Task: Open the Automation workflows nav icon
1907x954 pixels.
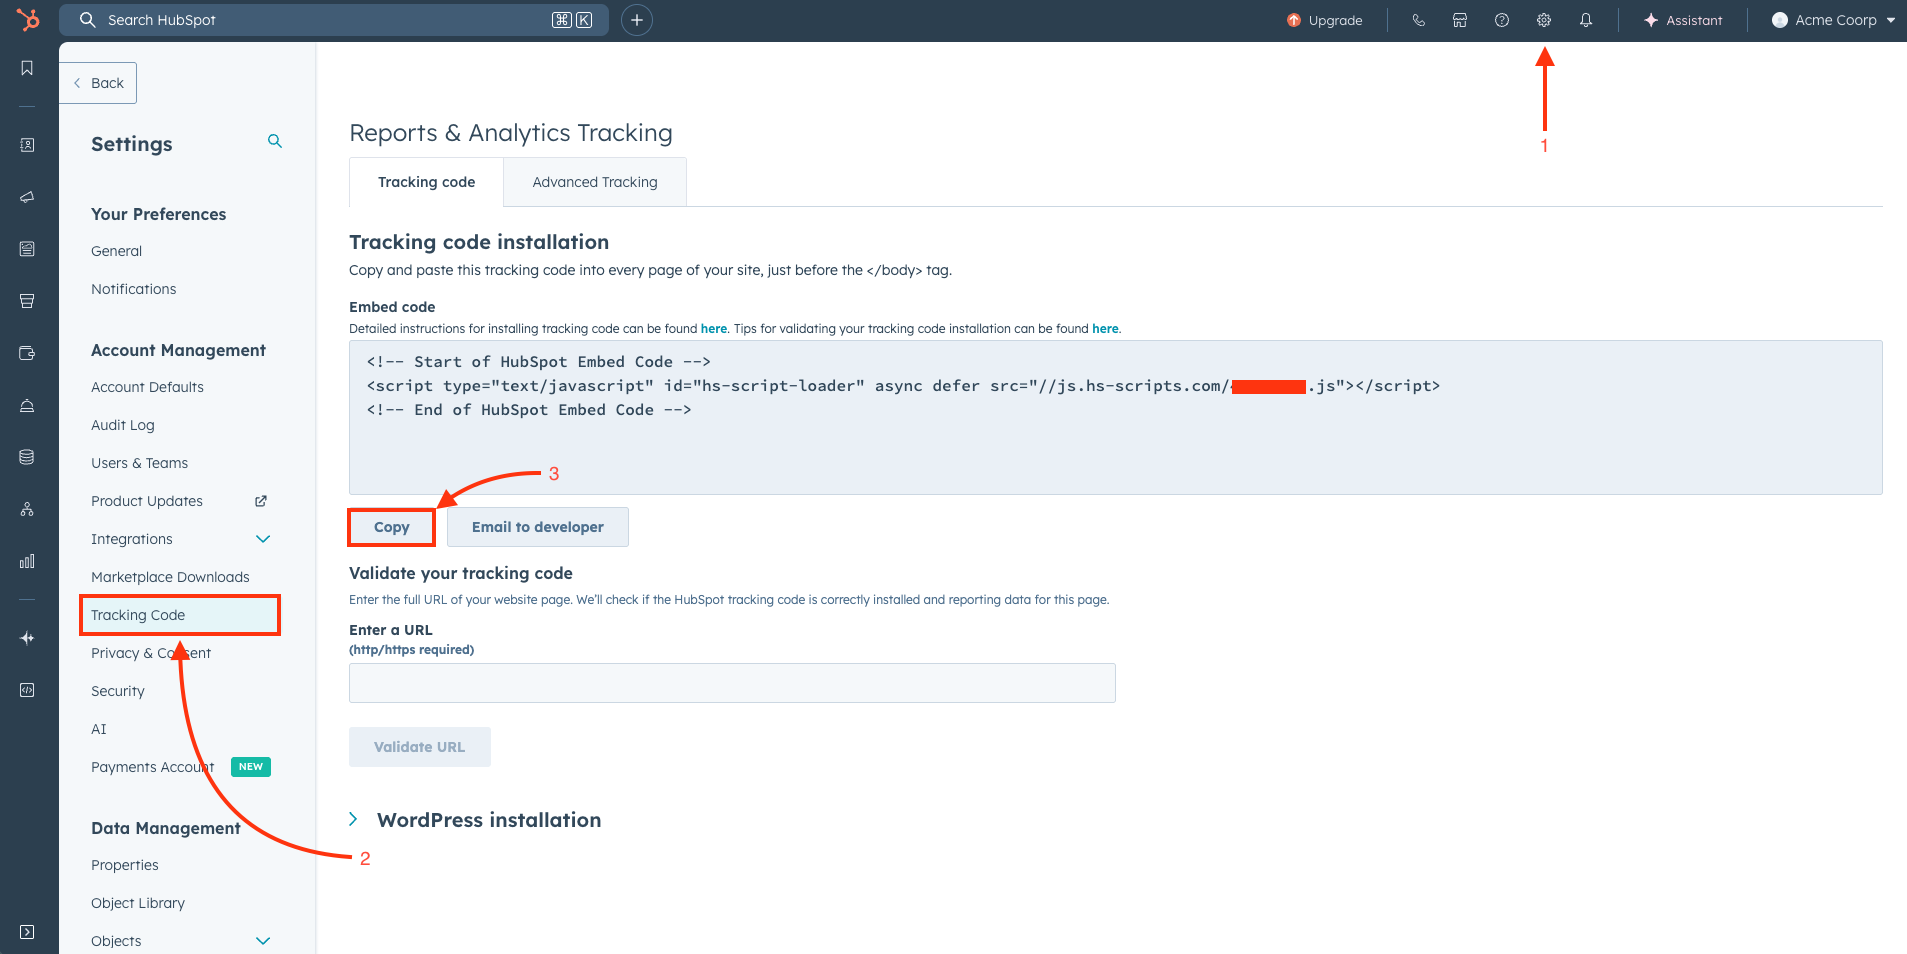Action: [27, 509]
